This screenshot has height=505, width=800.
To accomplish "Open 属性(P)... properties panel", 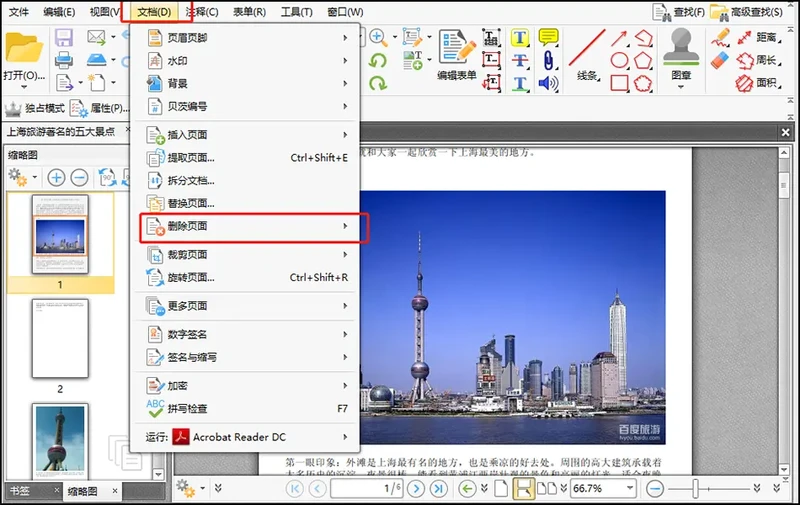I will 99,108.
